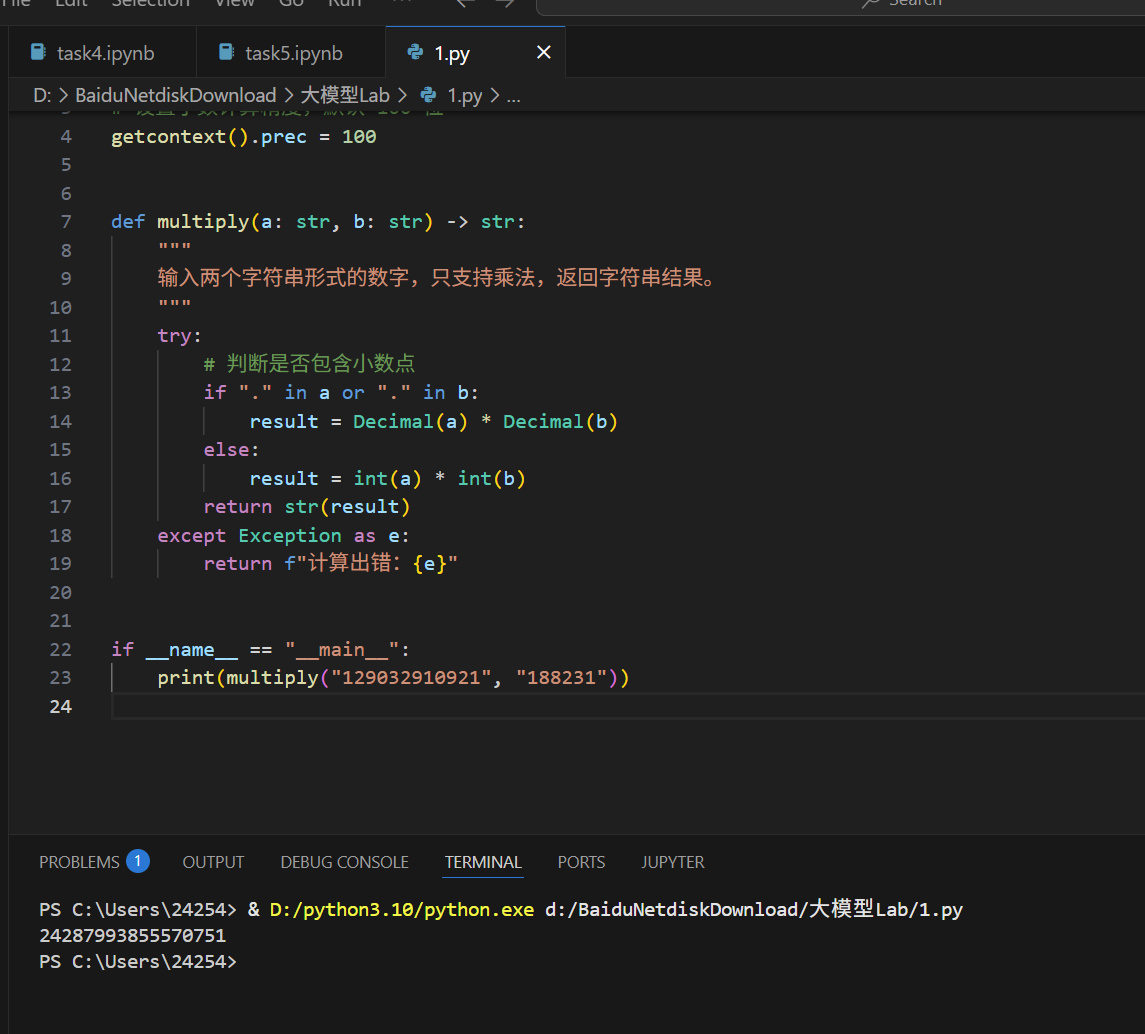The image size is (1145, 1034).
Task: Switch to the JUPYTER panel tab
Action: click(672, 861)
